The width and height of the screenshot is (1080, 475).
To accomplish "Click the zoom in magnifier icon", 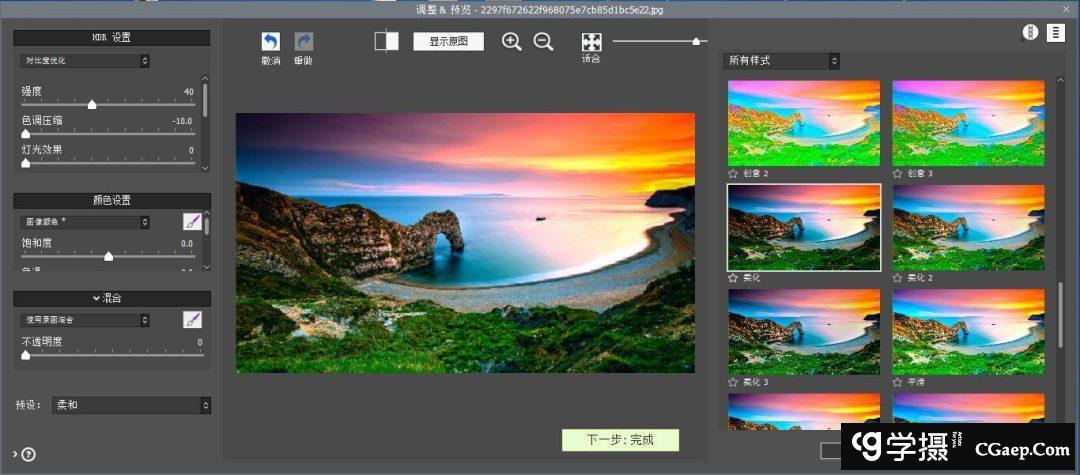I will (x=512, y=42).
